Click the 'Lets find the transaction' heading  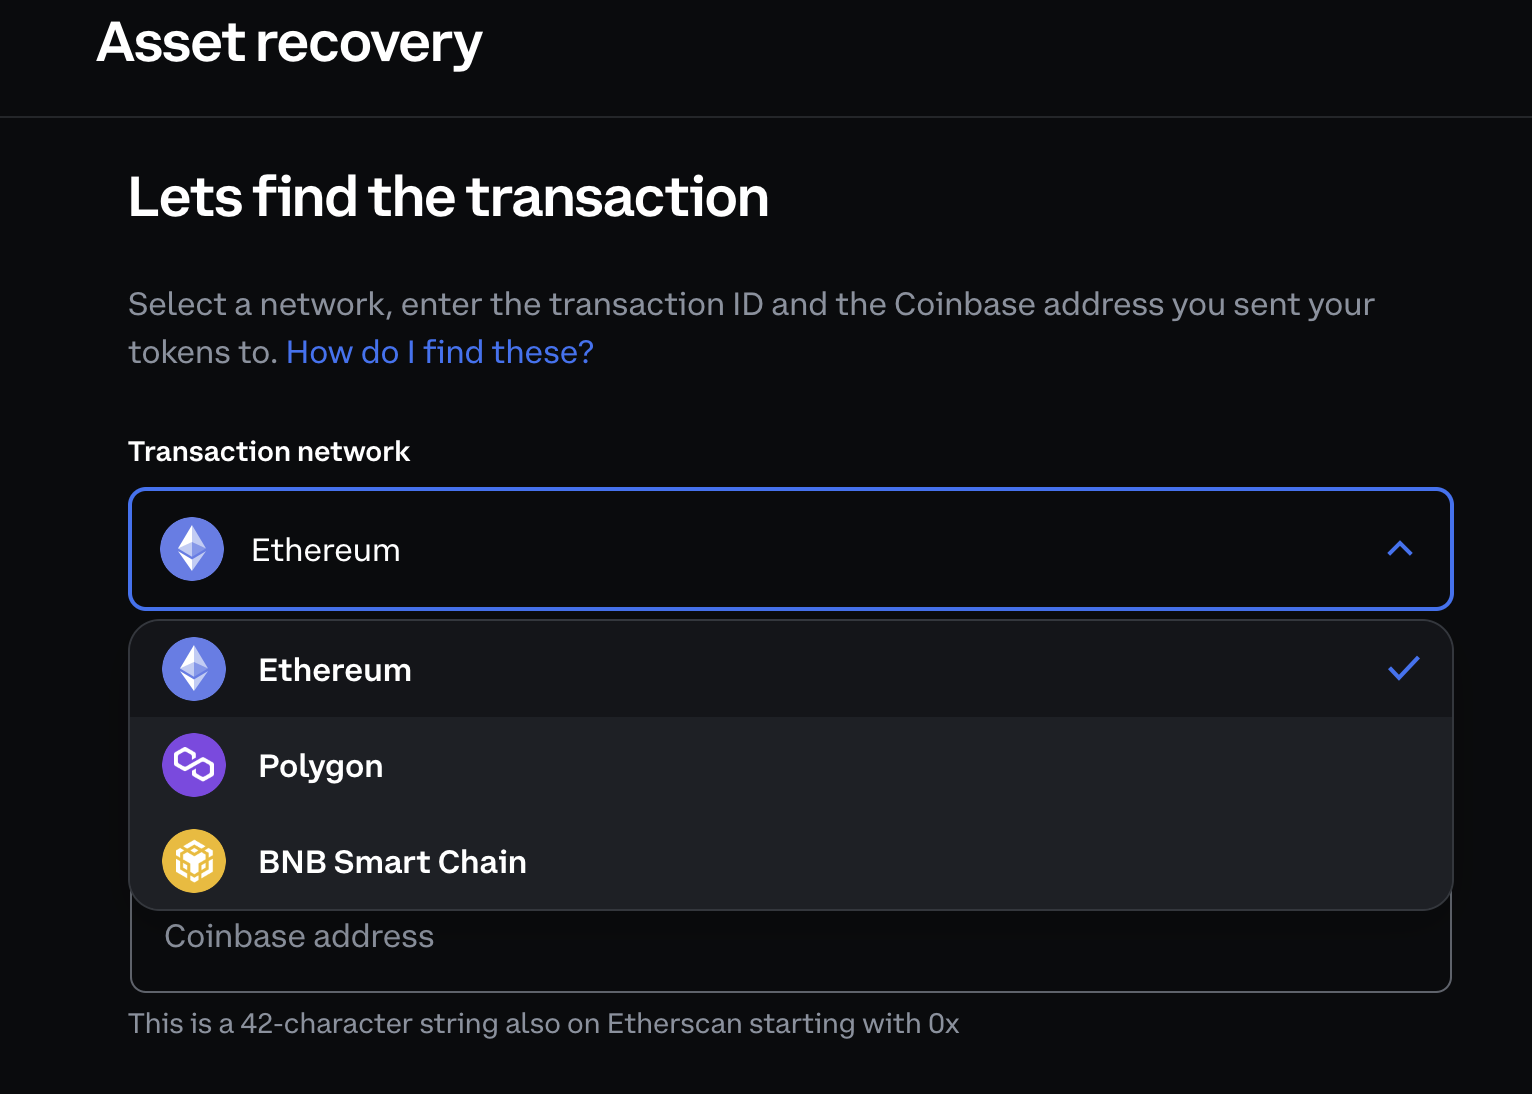(x=448, y=197)
